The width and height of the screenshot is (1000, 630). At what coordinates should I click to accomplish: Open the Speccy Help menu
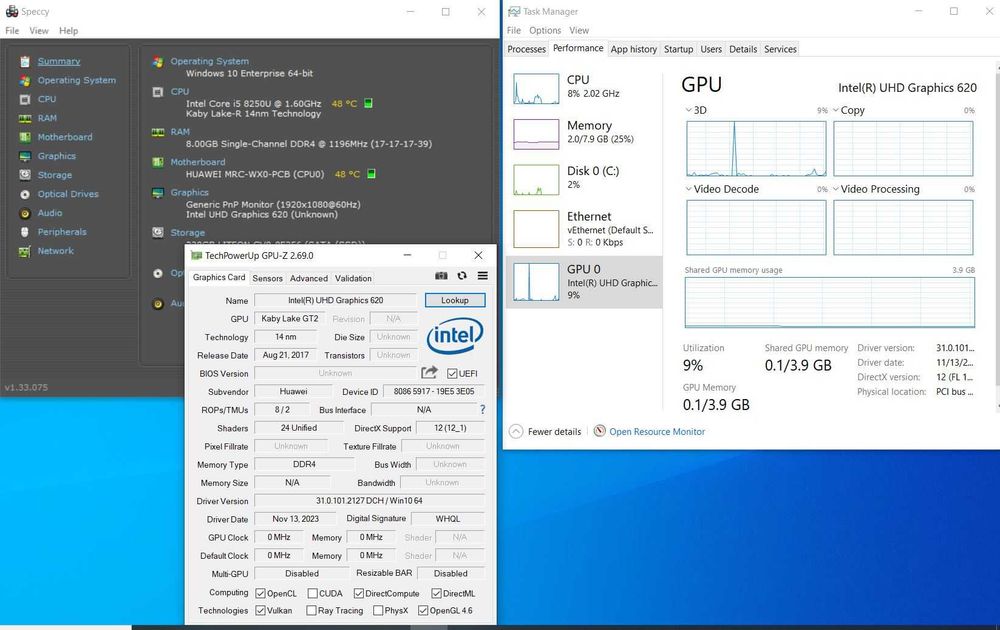click(x=69, y=31)
